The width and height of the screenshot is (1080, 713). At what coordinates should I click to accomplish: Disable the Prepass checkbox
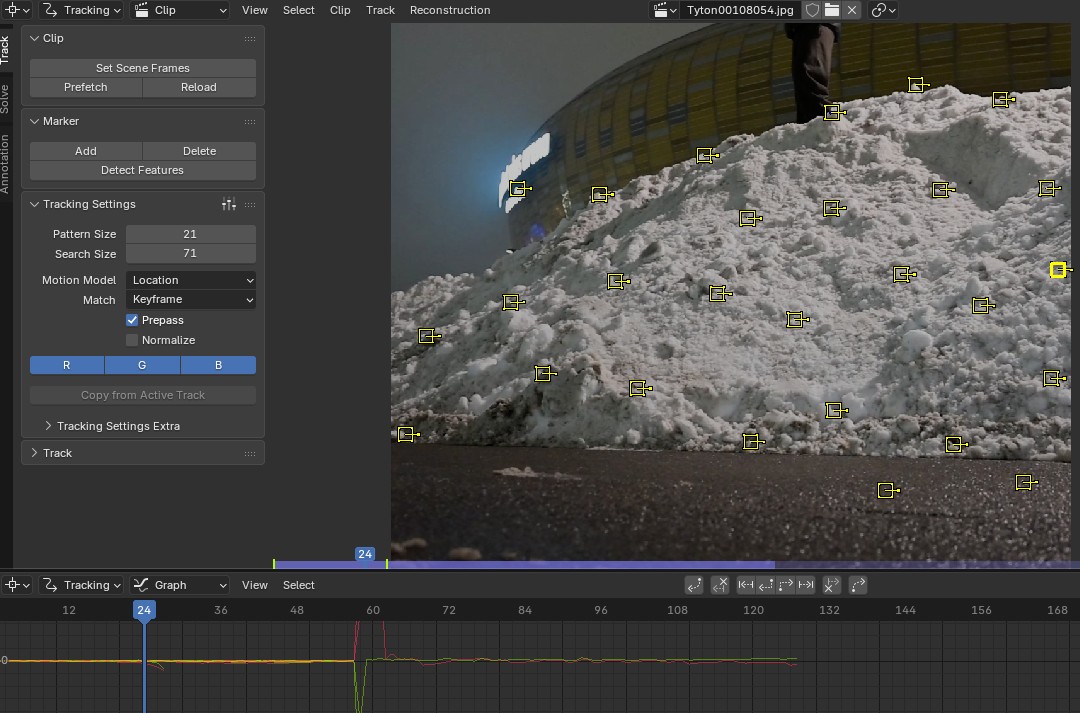coord(132,320)
